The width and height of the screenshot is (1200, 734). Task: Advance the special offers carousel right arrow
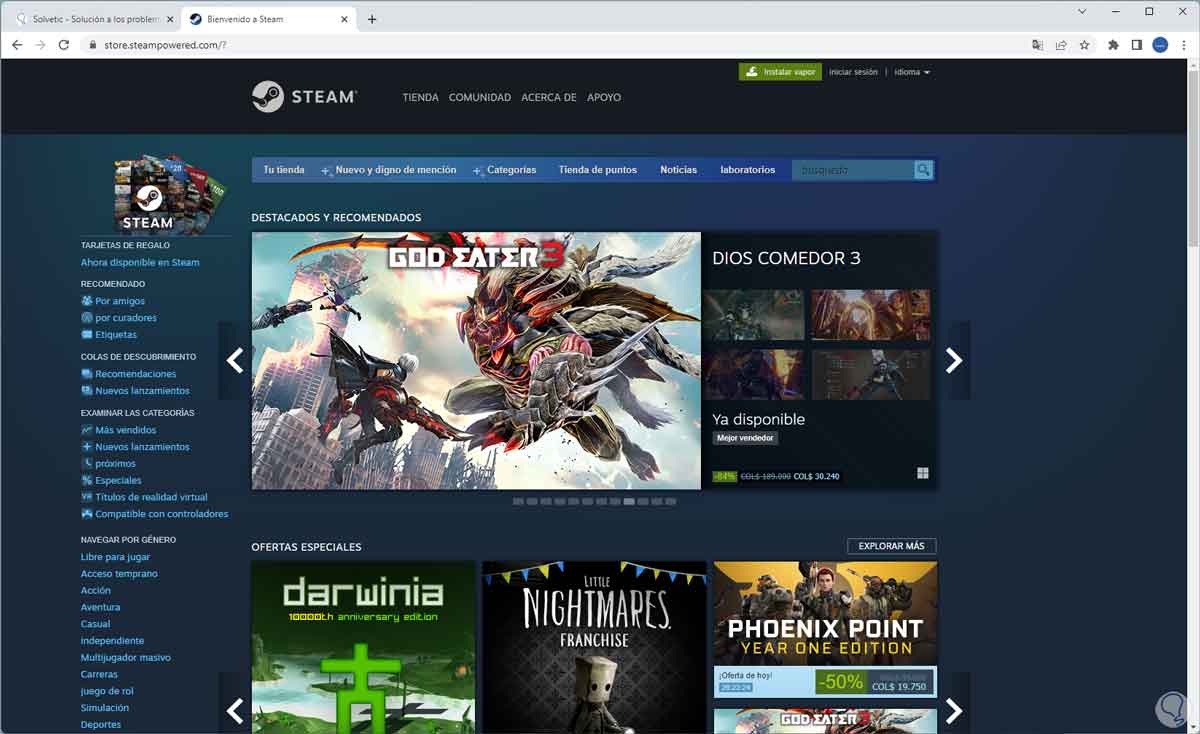coord(954,710)
